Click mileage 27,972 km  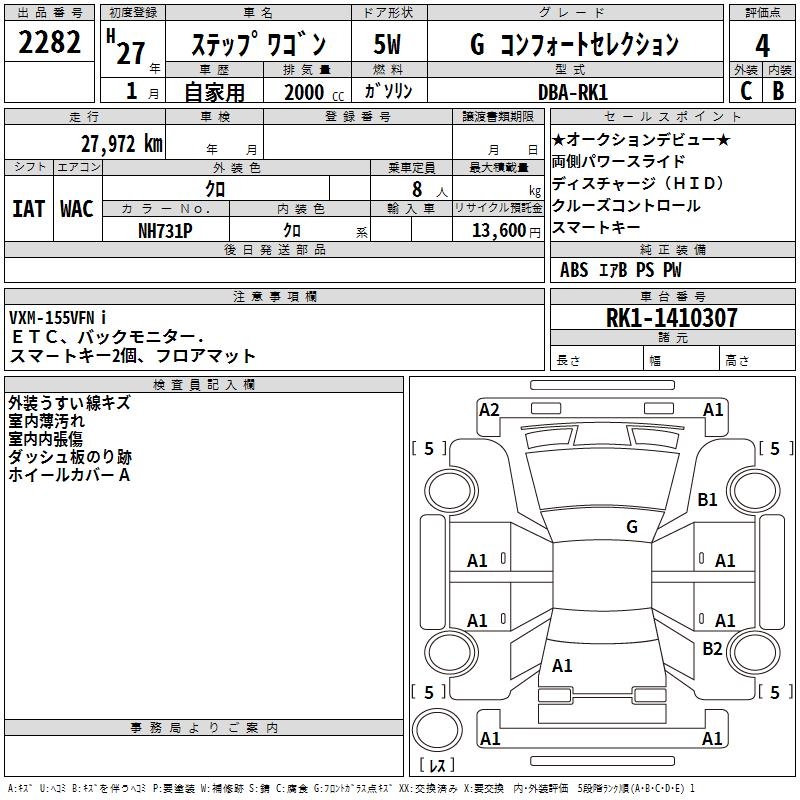point(122,144)
